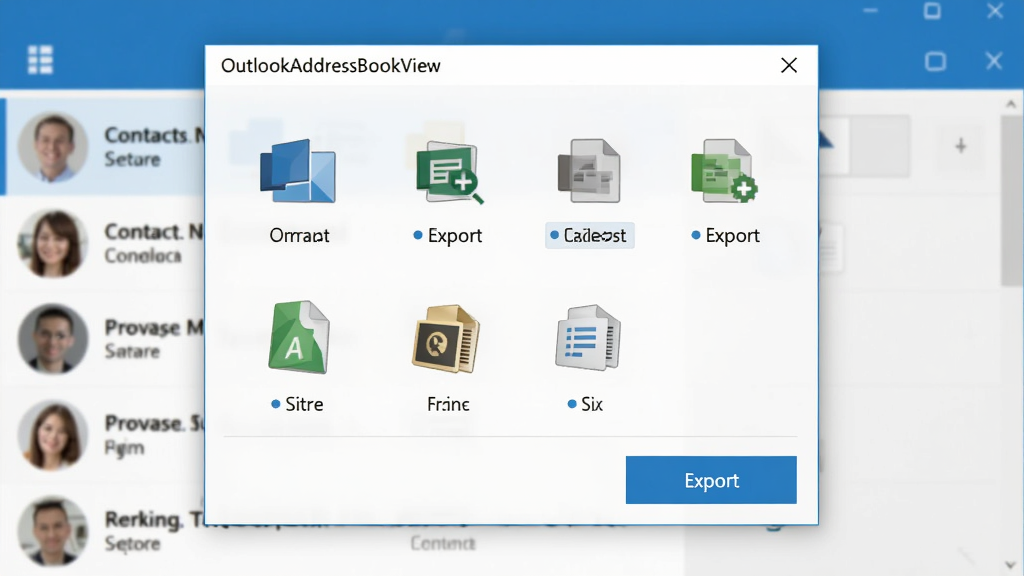The height and width of the screenshot is (576, 1024).
Task: Click the scrollbar up arrow
Action: click(1011, 104)
